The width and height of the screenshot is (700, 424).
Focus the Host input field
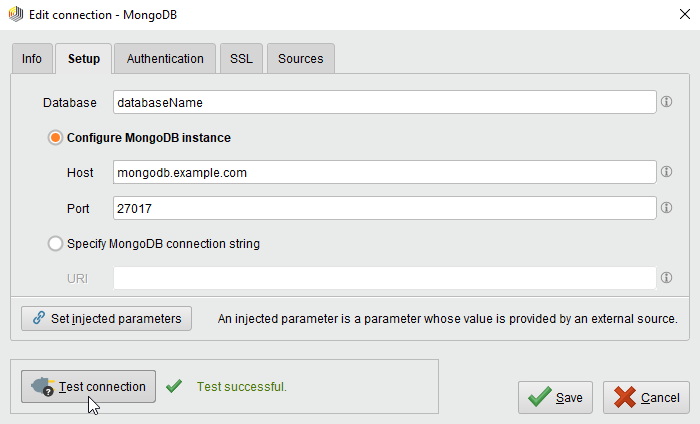[x=384, y=172]
